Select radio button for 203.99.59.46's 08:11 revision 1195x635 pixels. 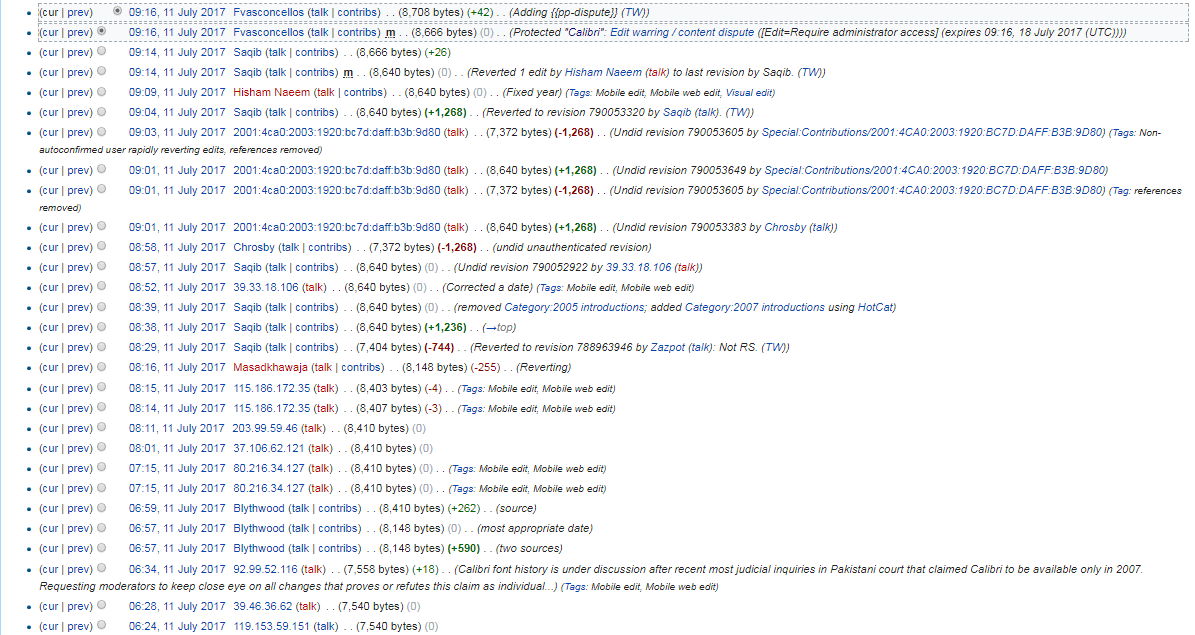102,428
